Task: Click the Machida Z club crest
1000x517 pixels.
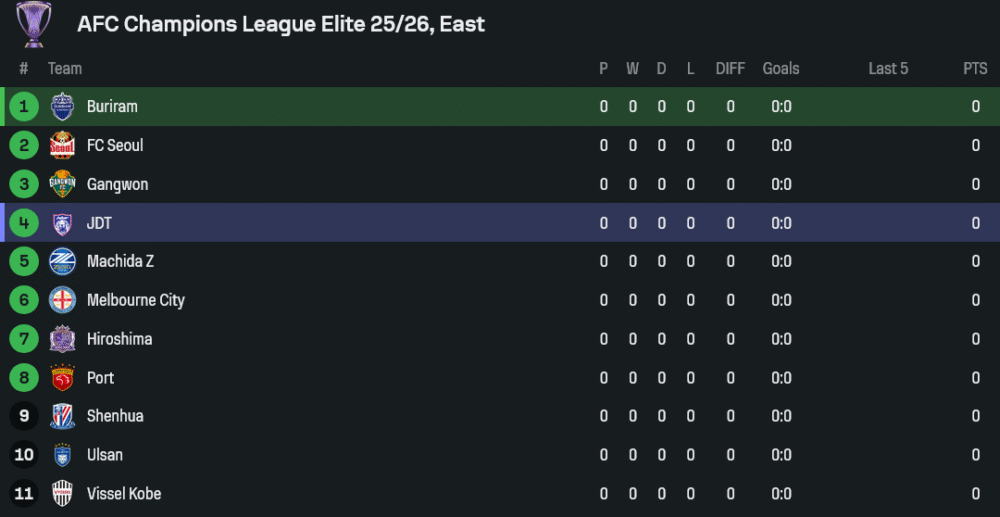Action: click(x=62, y=262)
